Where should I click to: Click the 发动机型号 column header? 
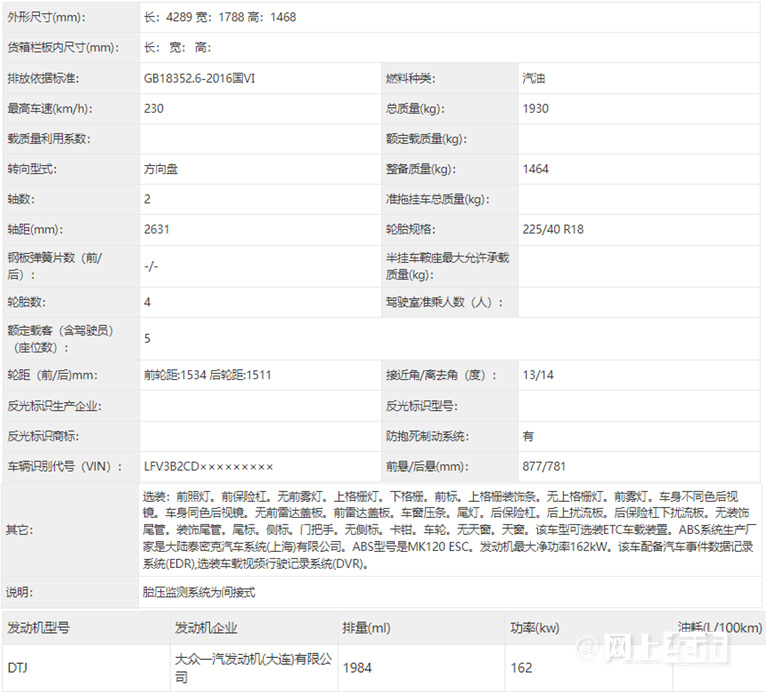coord(38,628)
